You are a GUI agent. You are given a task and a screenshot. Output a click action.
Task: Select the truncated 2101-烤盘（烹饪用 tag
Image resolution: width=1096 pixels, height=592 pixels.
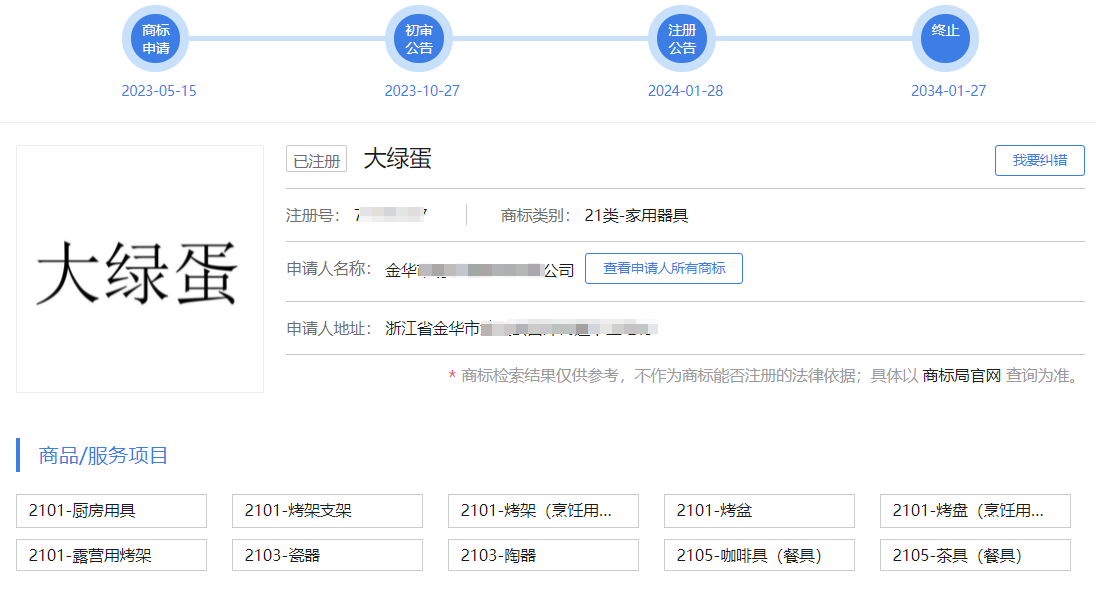[x=975, y=511]
